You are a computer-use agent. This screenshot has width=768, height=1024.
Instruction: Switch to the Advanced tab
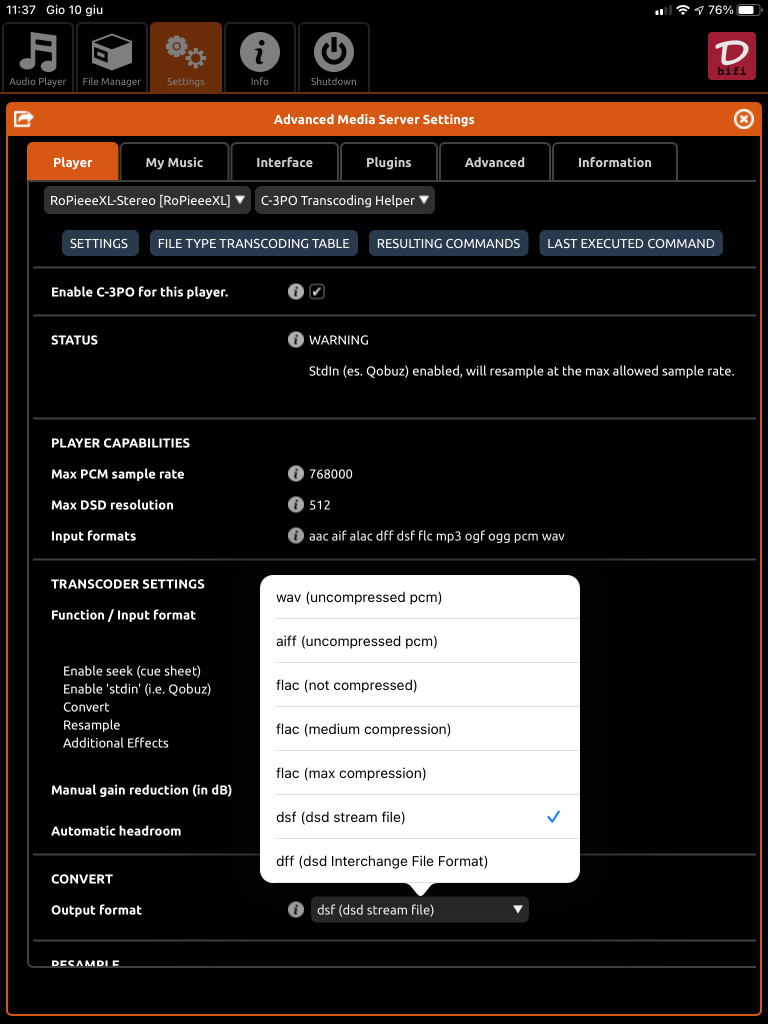click(494, 162)
